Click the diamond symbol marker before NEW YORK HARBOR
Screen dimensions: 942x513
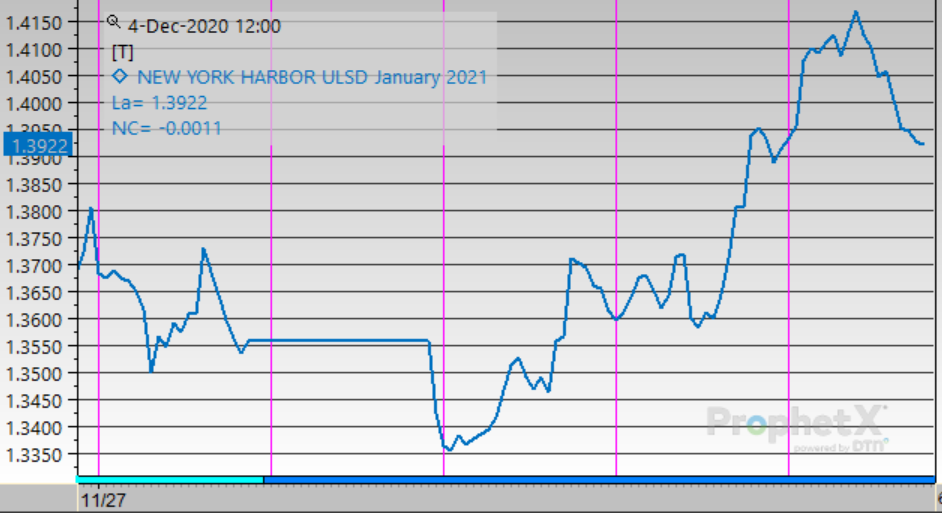pos(120,76)
